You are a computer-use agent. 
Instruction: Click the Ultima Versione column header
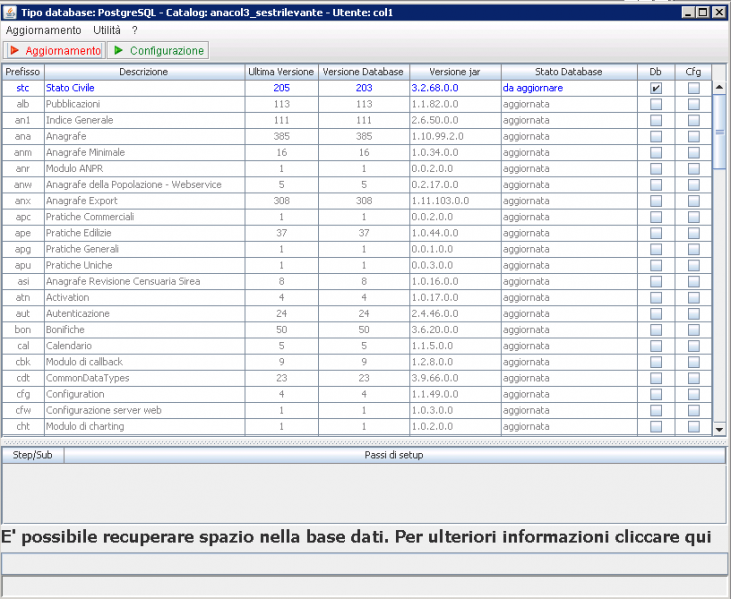(x=281, y=72)
